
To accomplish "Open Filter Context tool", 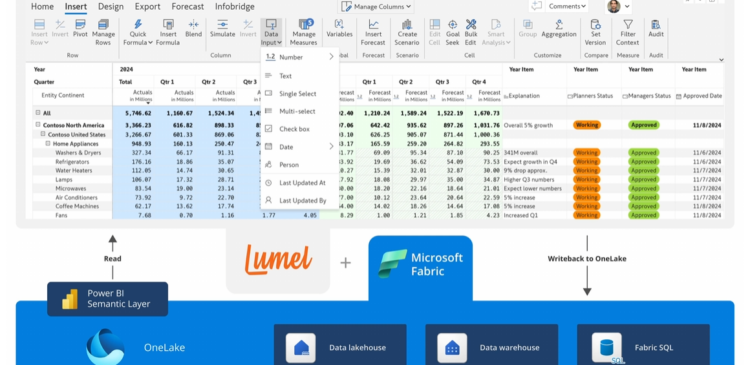I will point(628,33).
